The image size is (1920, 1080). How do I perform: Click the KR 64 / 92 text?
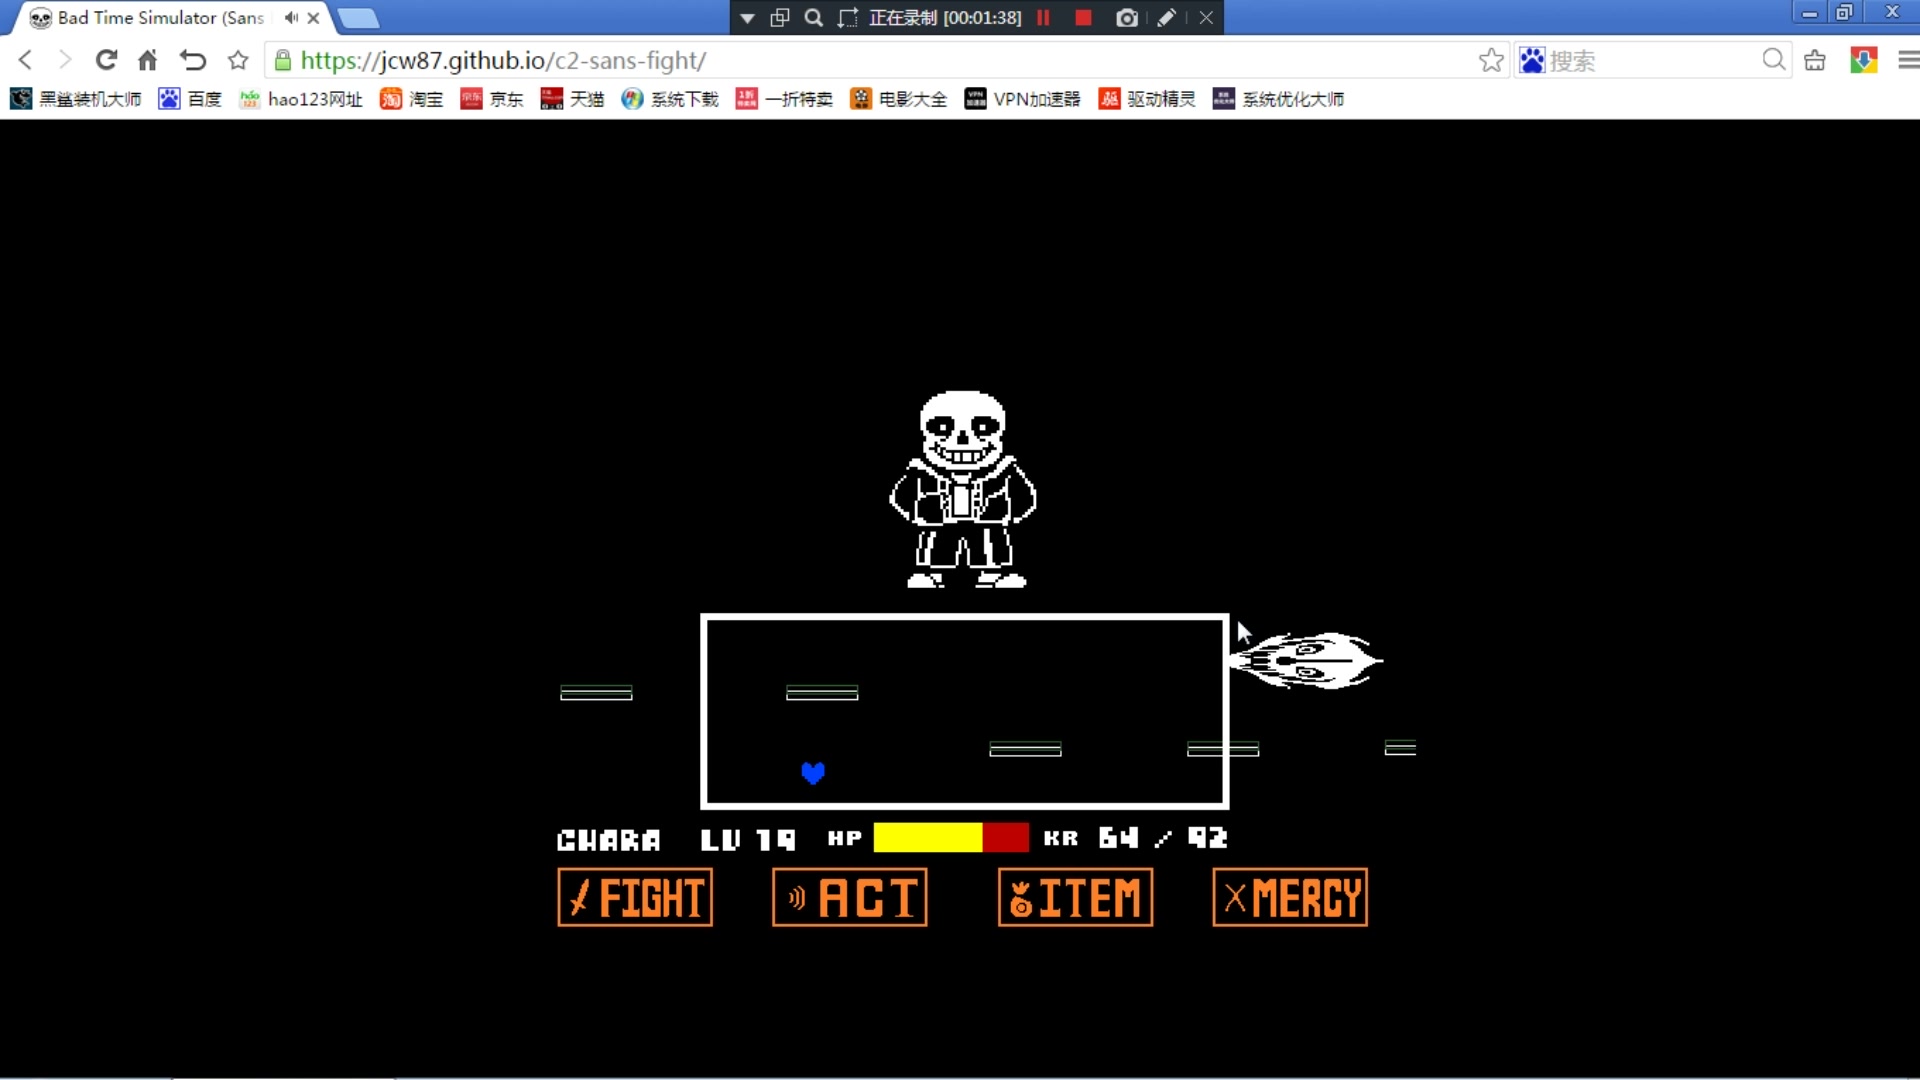[x=1135, y=838]
